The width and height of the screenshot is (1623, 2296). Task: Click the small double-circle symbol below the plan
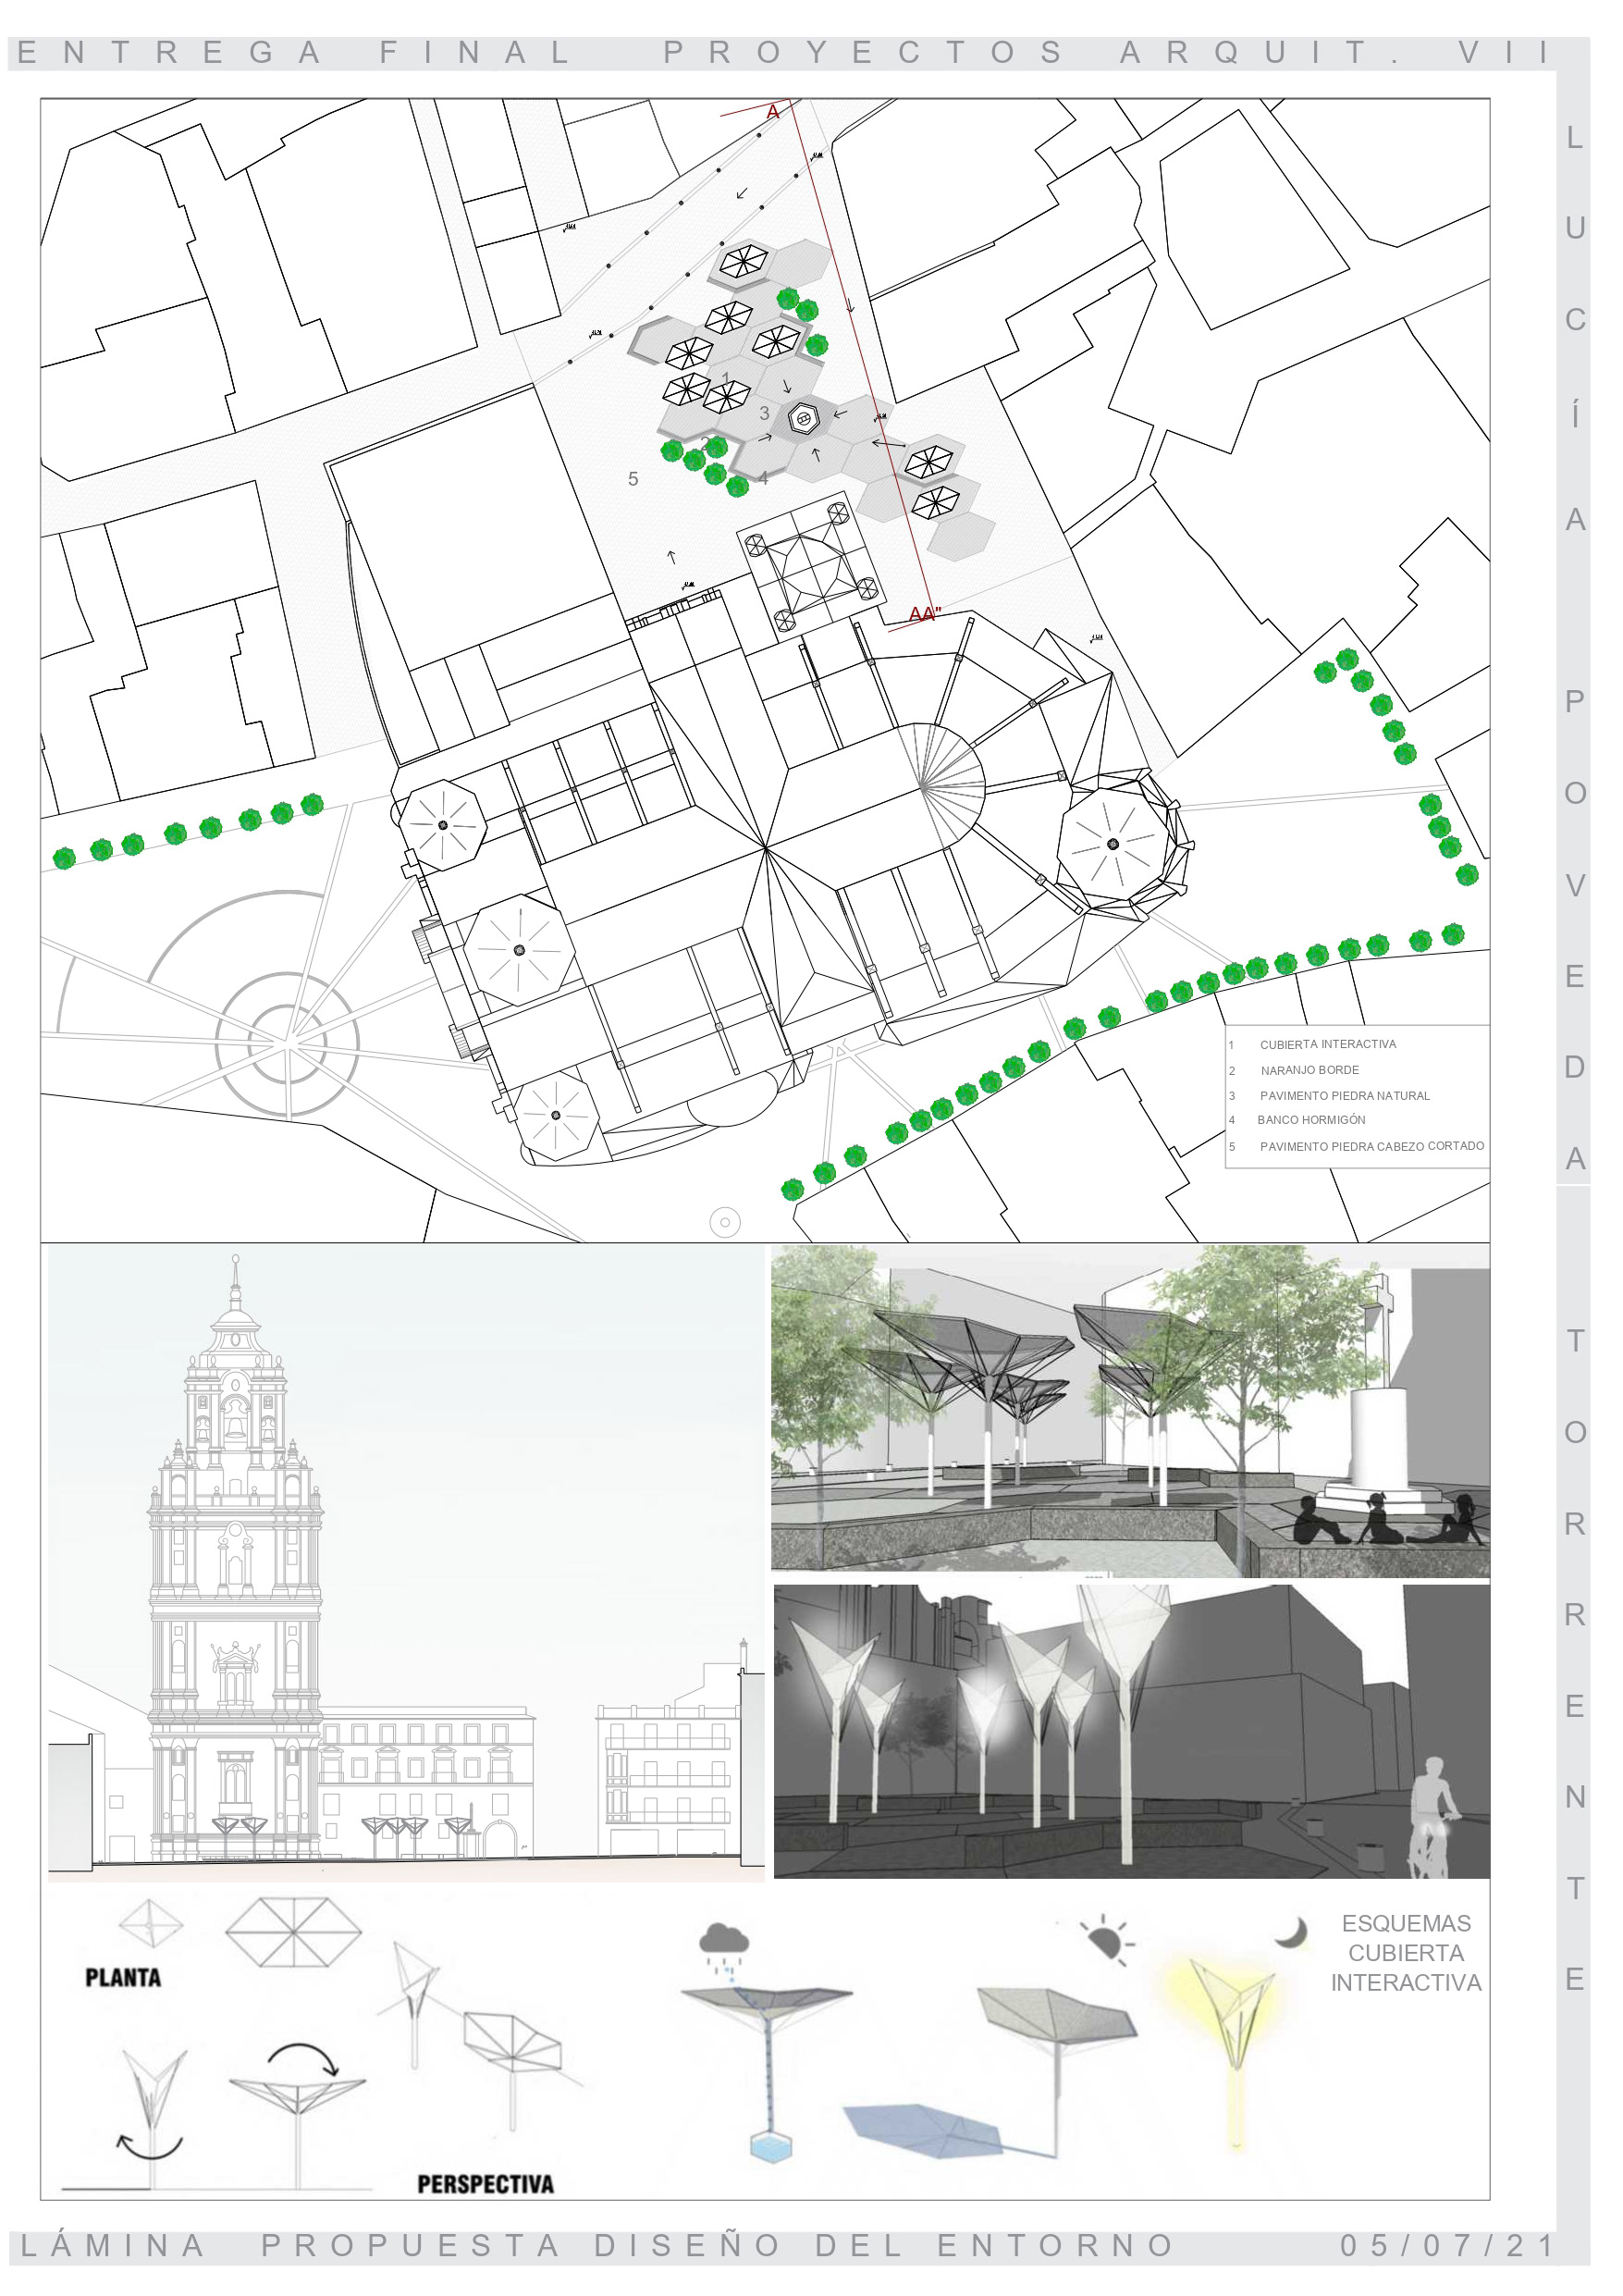click(724, 1222)
